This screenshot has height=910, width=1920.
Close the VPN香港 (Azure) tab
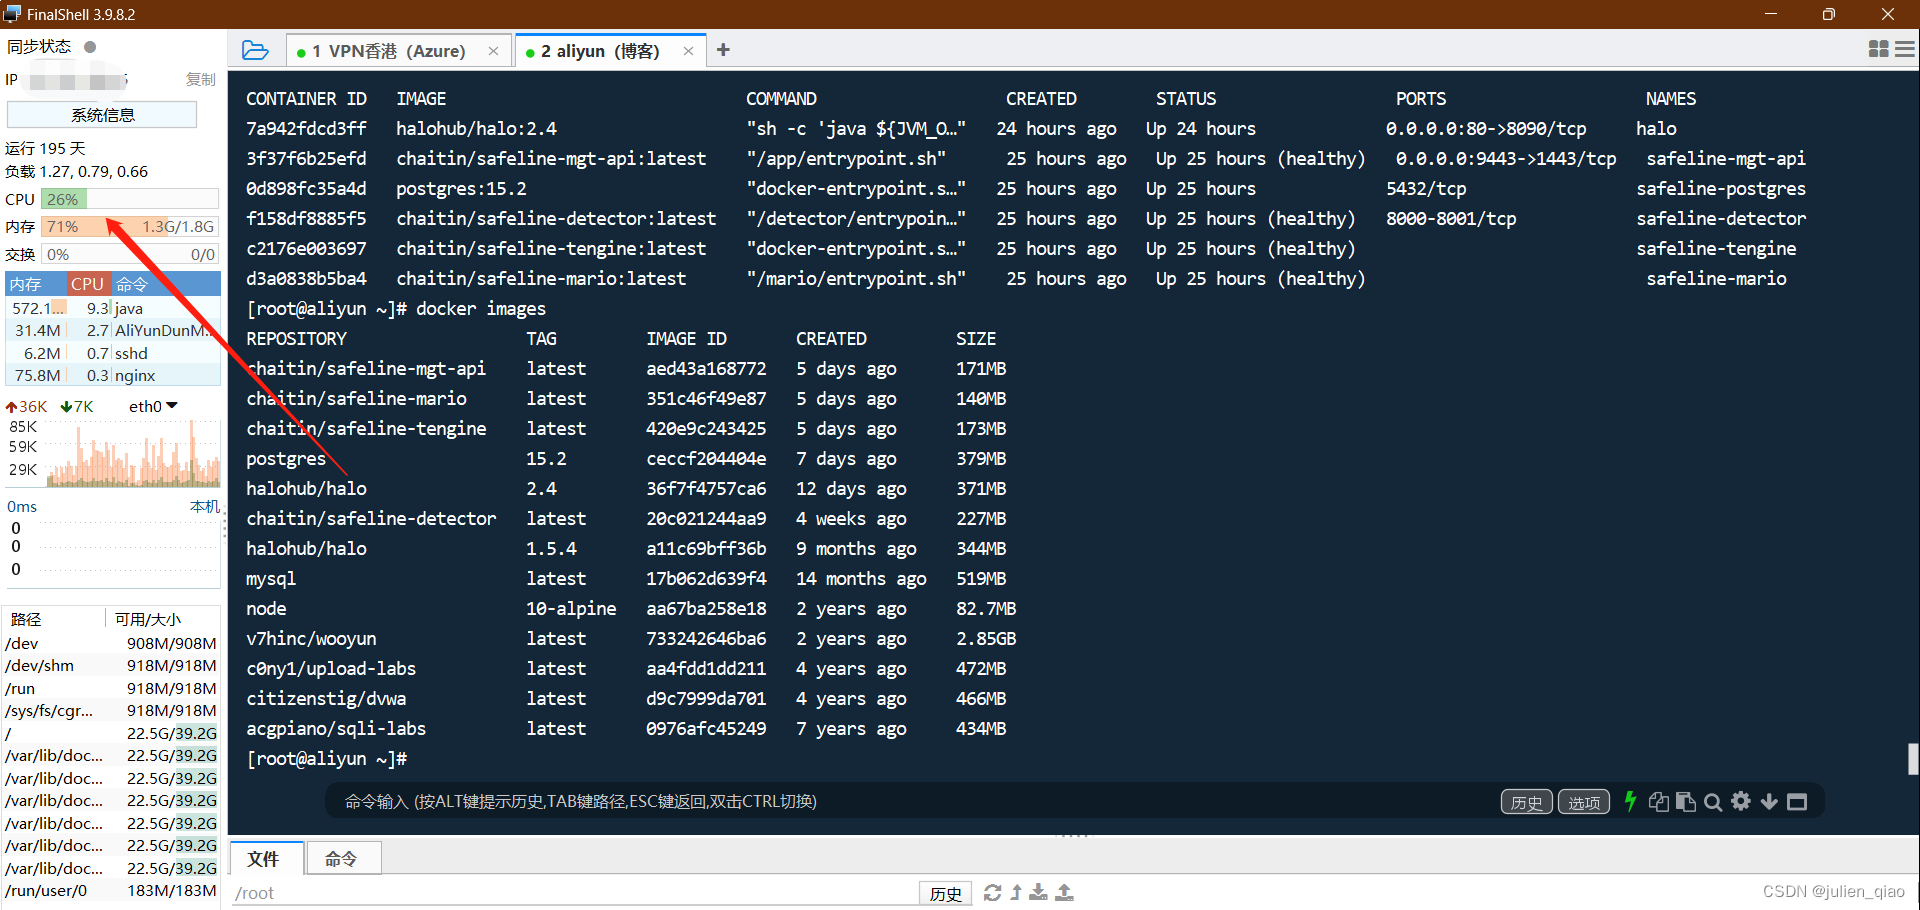pyautogui.click(x=493, y=51)
